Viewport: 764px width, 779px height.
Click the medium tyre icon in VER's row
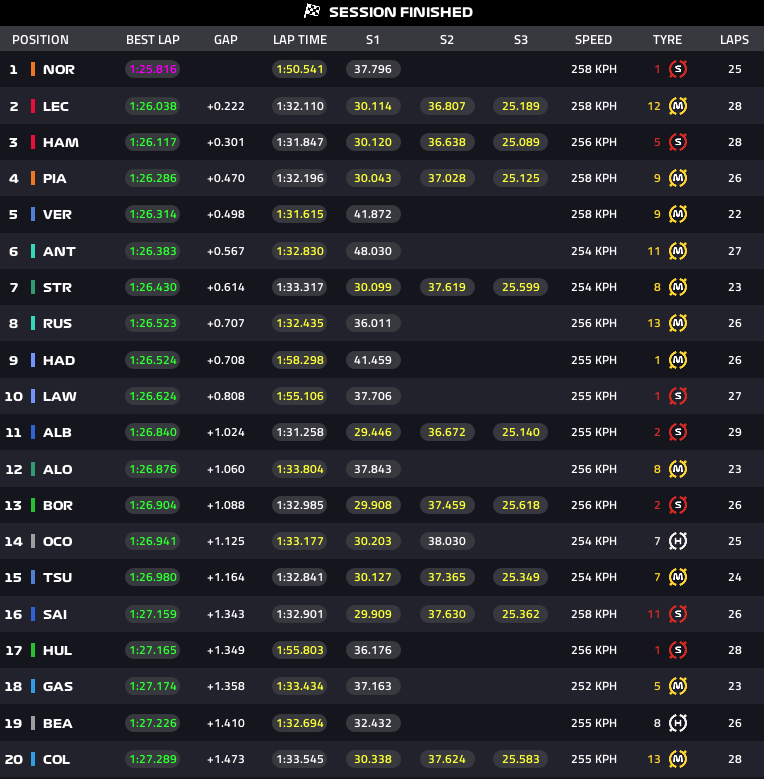click(678, 214)
